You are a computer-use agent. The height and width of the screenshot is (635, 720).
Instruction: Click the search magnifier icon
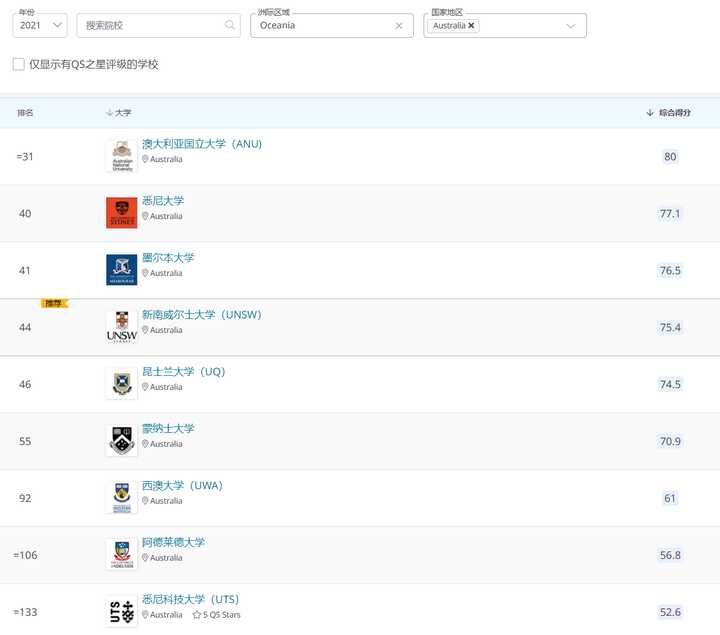coord(230,25)
